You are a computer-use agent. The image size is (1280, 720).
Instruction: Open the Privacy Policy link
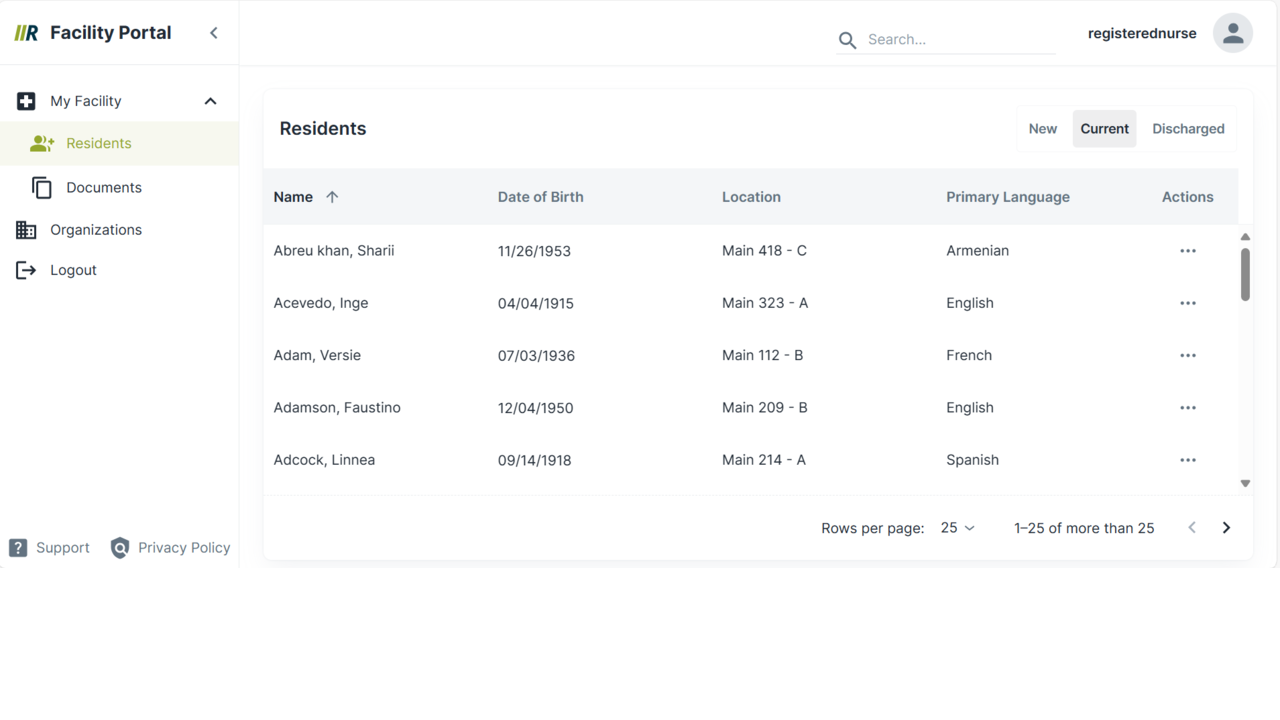coord(170,548)
